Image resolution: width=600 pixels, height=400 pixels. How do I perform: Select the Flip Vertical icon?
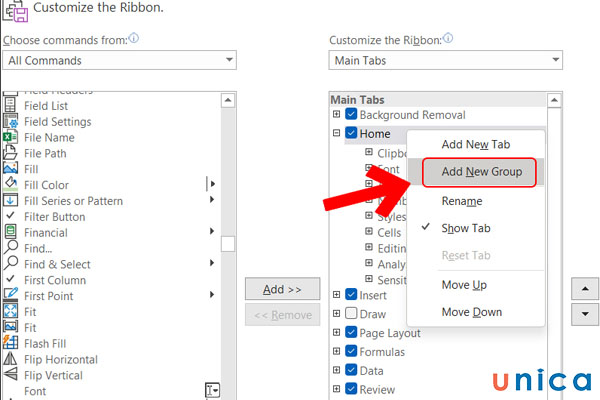[x=10, y=375]
